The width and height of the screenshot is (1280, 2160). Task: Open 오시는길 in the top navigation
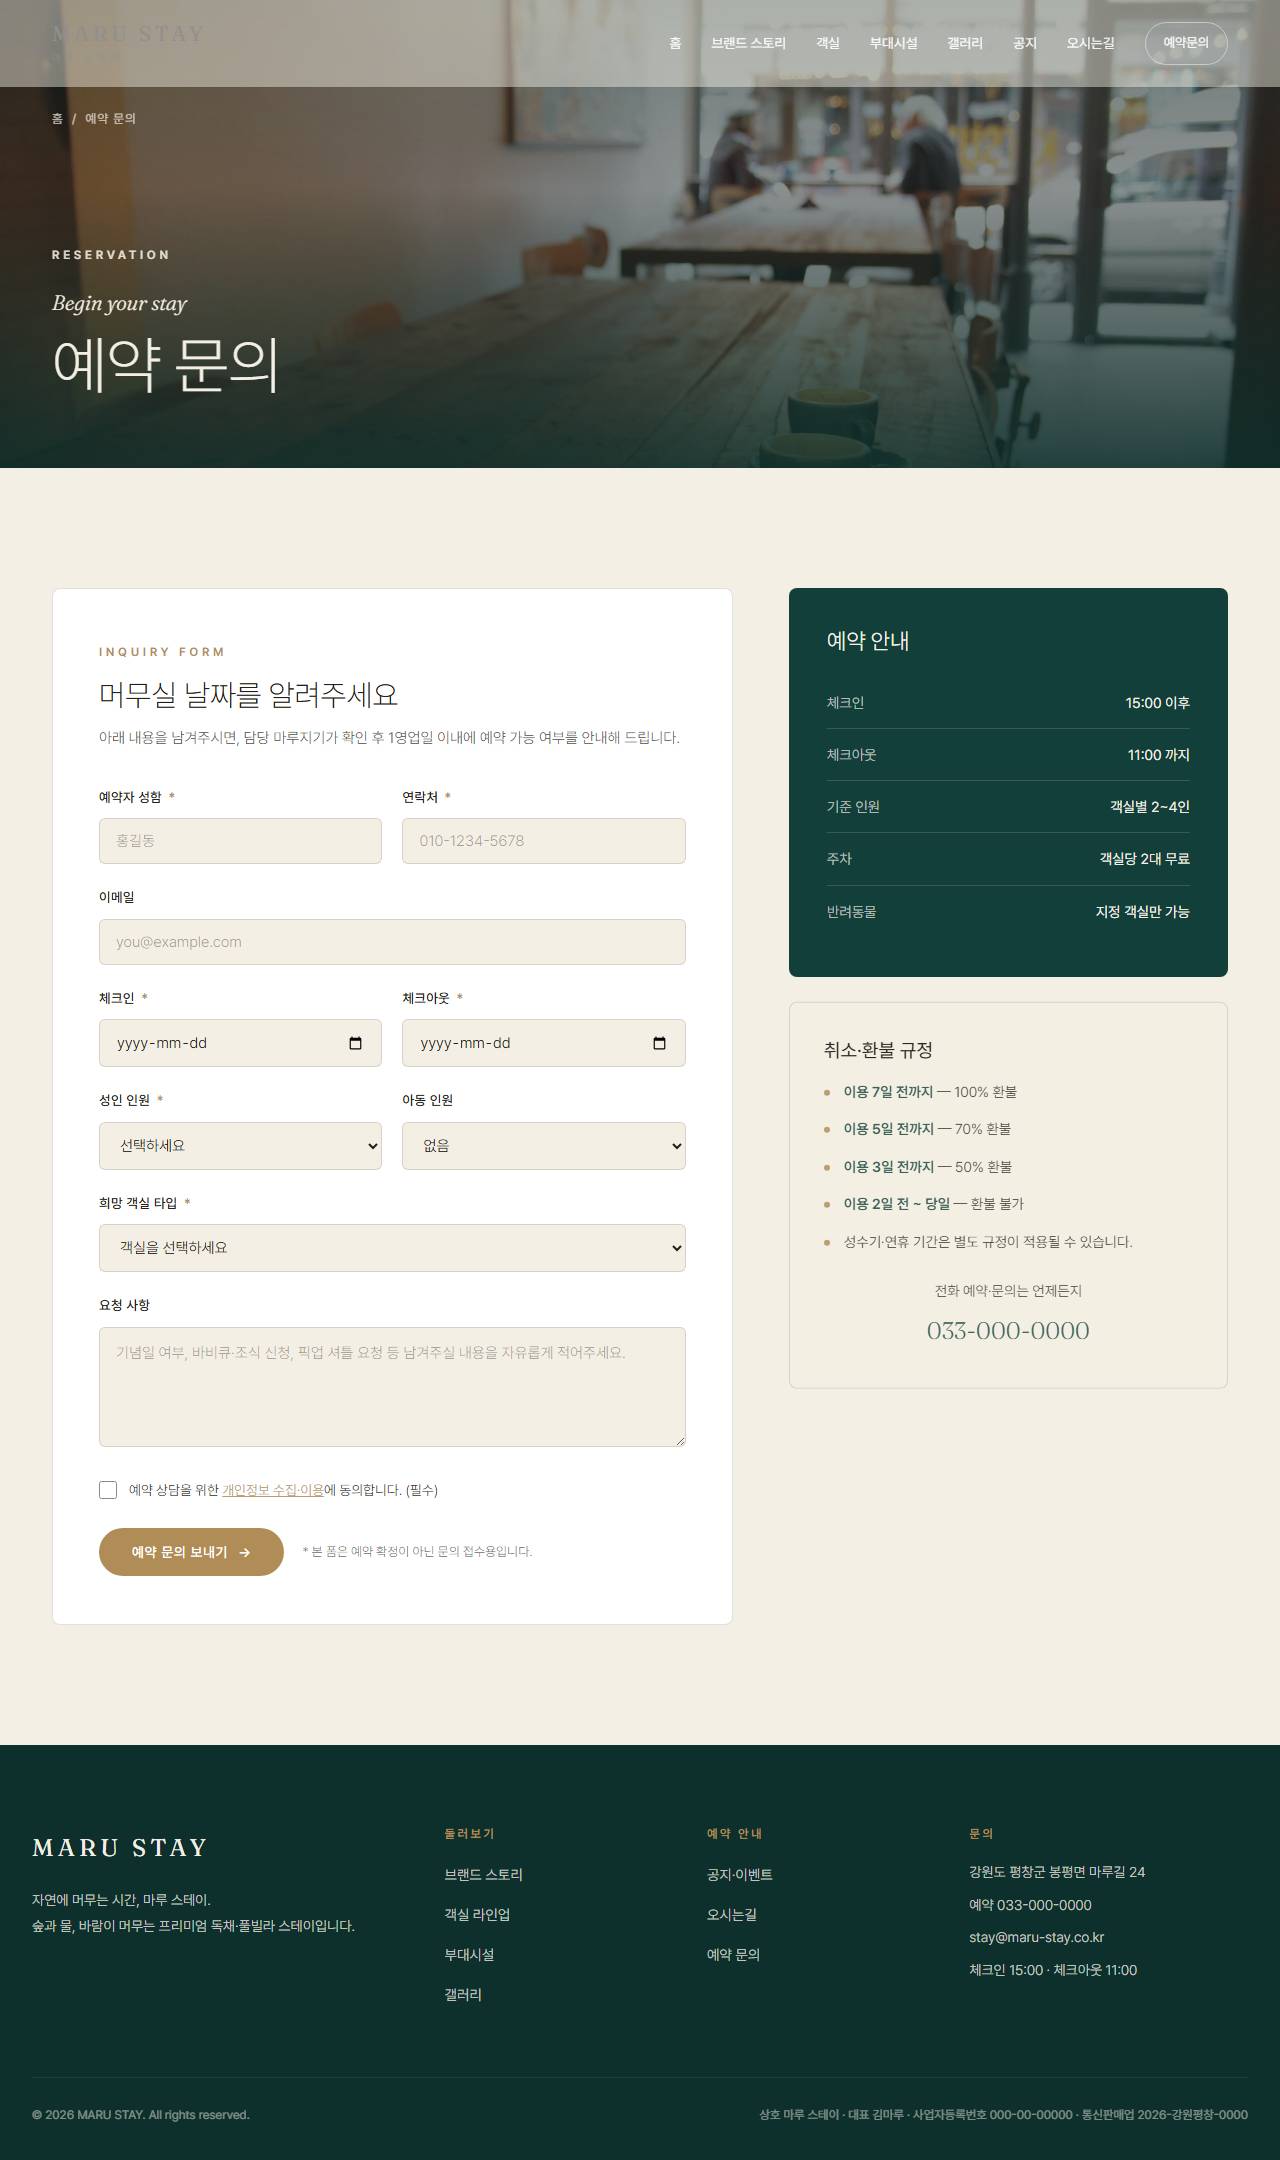[x=1090, y=43]
